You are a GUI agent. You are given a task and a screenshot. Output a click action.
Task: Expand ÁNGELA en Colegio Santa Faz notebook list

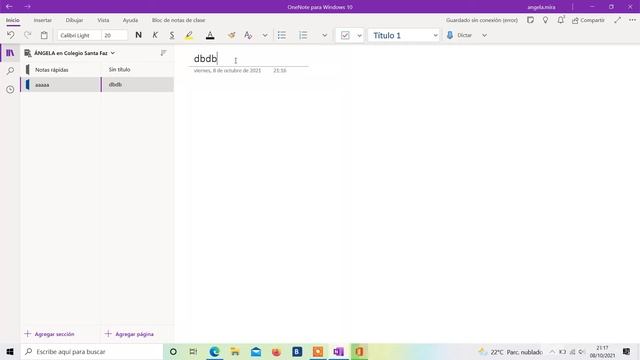70,53
